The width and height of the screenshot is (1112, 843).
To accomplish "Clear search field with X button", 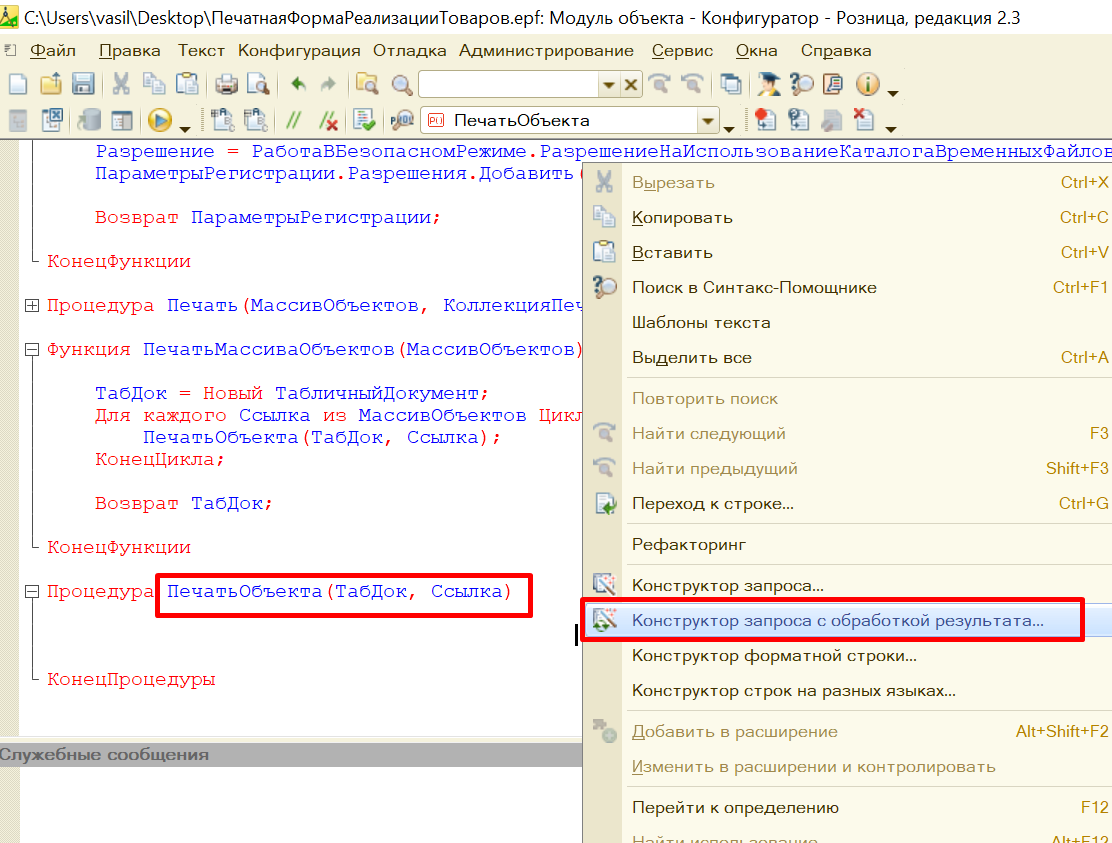I will coord(630,85).
